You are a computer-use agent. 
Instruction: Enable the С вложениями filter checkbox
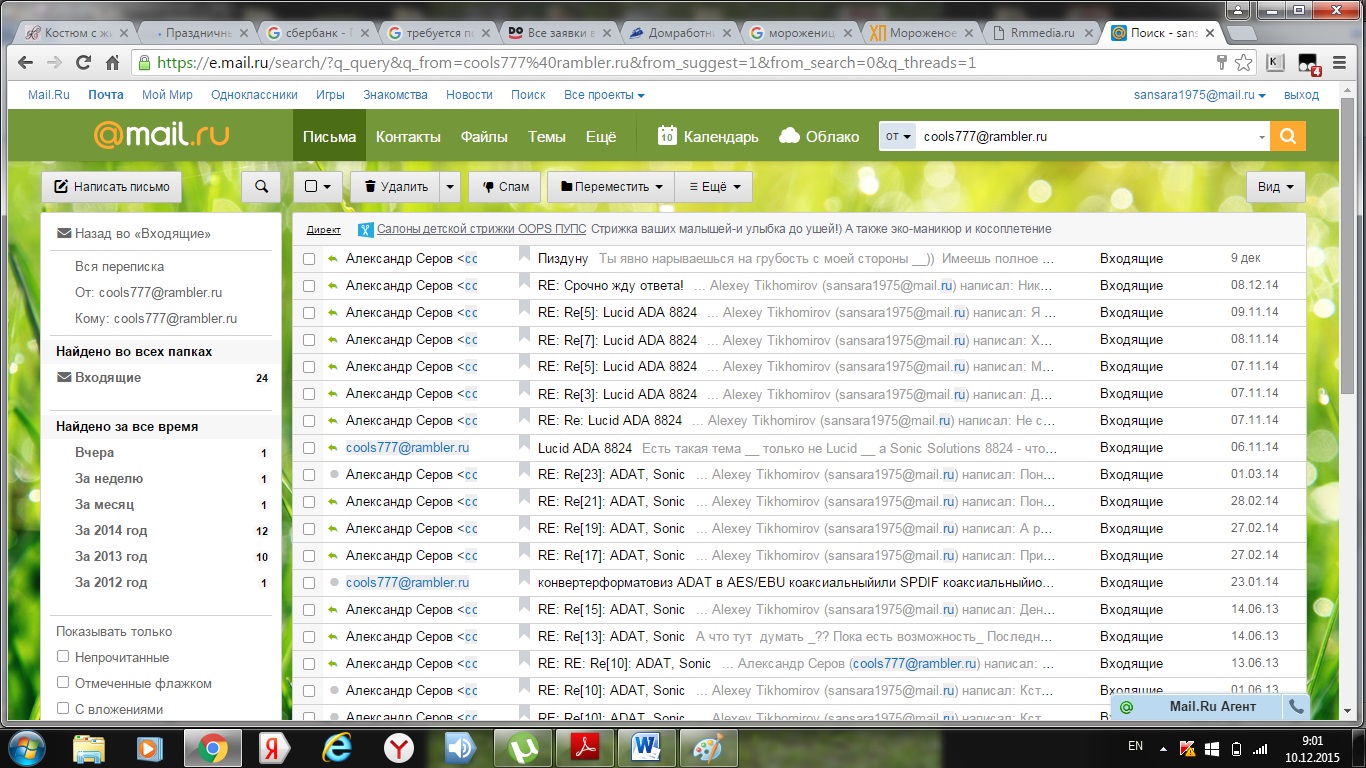(x=63, y=709)
